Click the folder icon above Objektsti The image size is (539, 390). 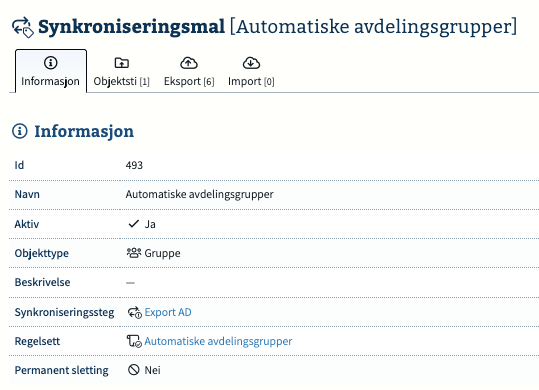coord(121,63)
